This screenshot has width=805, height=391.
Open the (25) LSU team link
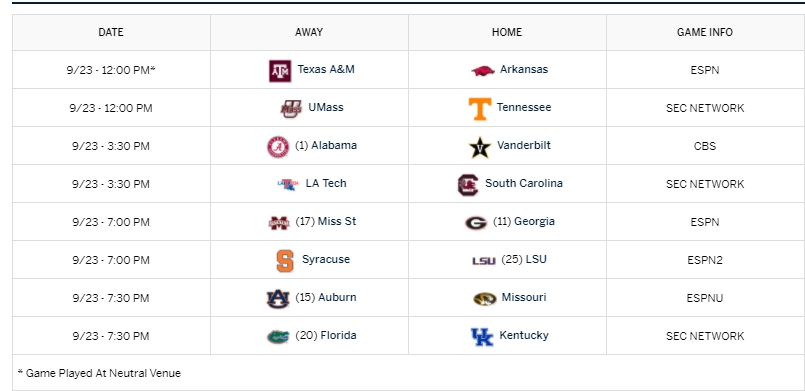point(524,259)
